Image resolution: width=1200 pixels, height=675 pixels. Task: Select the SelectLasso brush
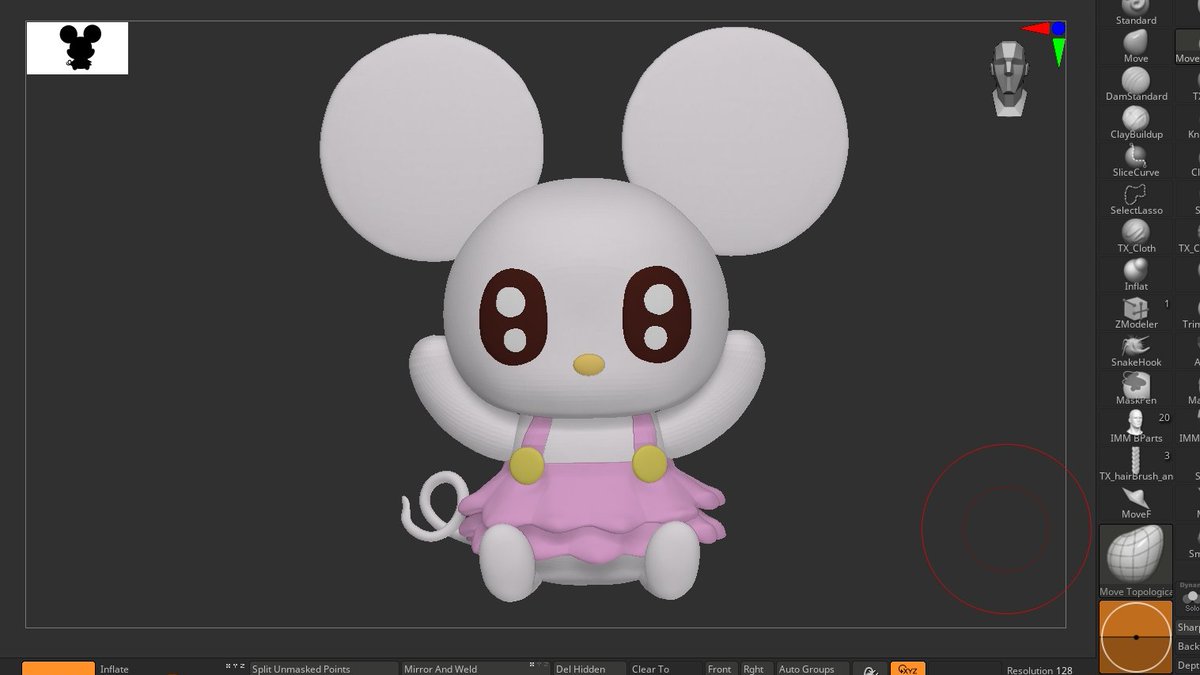pyautogui.click(x=1135, y=198)
